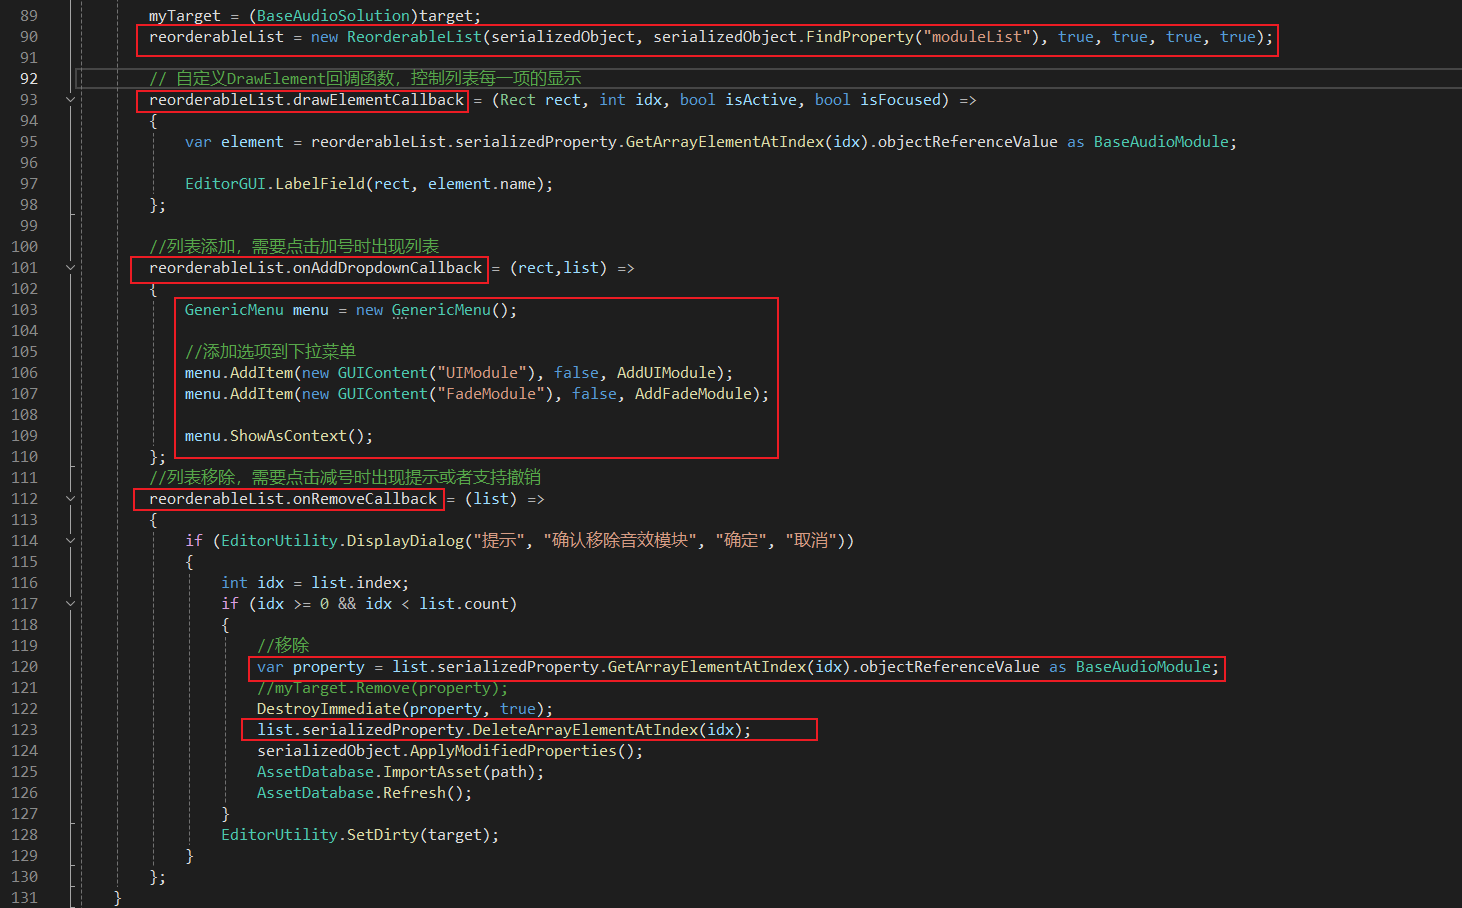Select the "UIModule" string literal
The image size is (1462, 908).
482,373
